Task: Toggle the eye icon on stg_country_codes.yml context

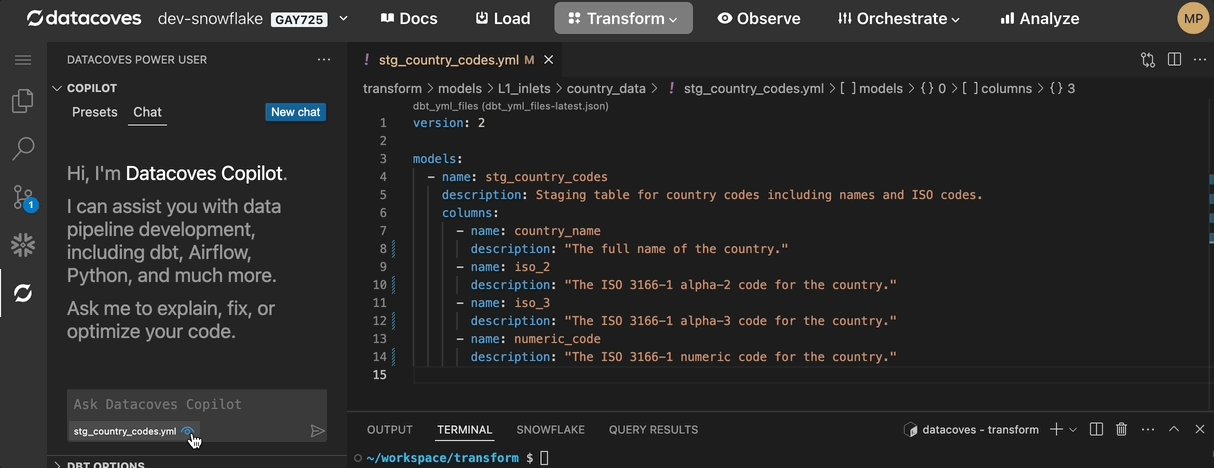Action: (x=187, y=431)
